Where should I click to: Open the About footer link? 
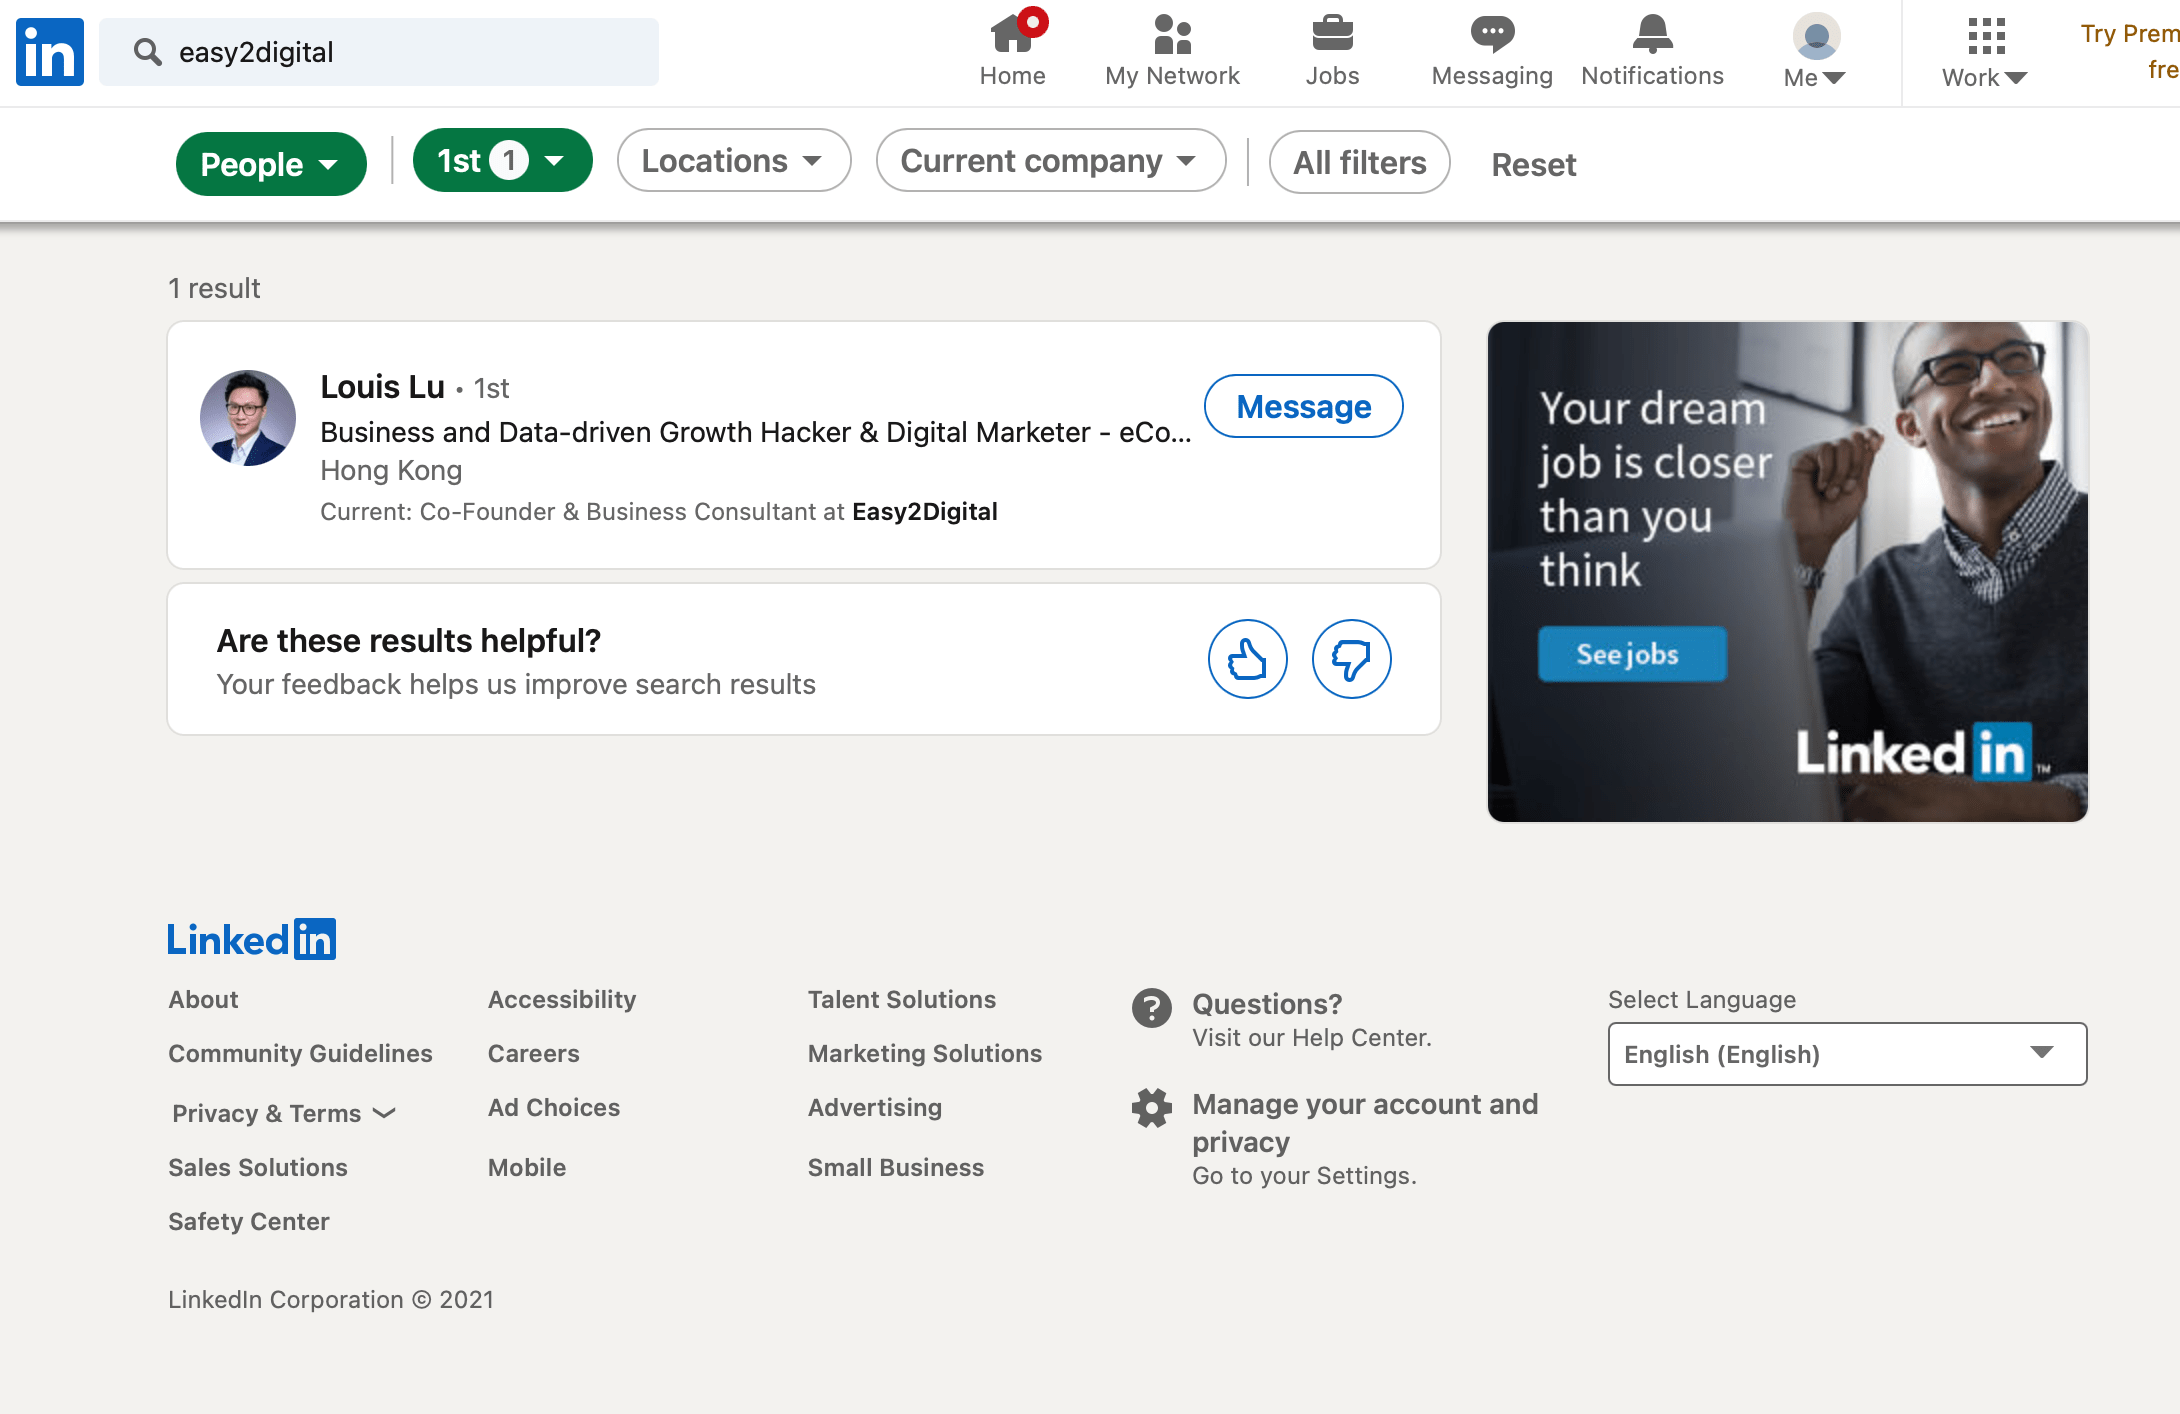(203, 999)
